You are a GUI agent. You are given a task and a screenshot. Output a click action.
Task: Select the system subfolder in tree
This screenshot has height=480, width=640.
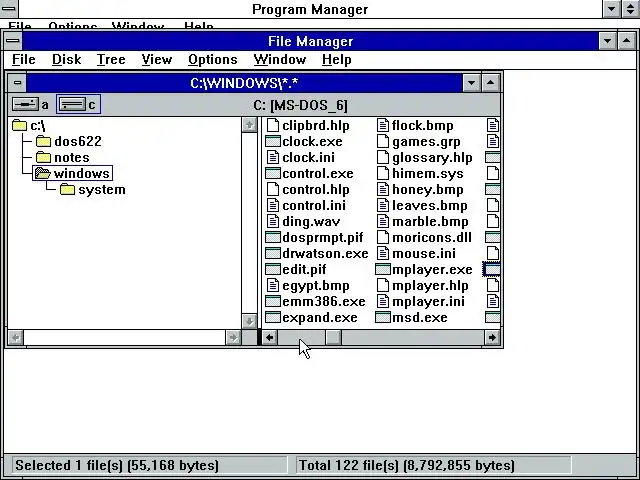pyautogui.click(x=102, y=189)
